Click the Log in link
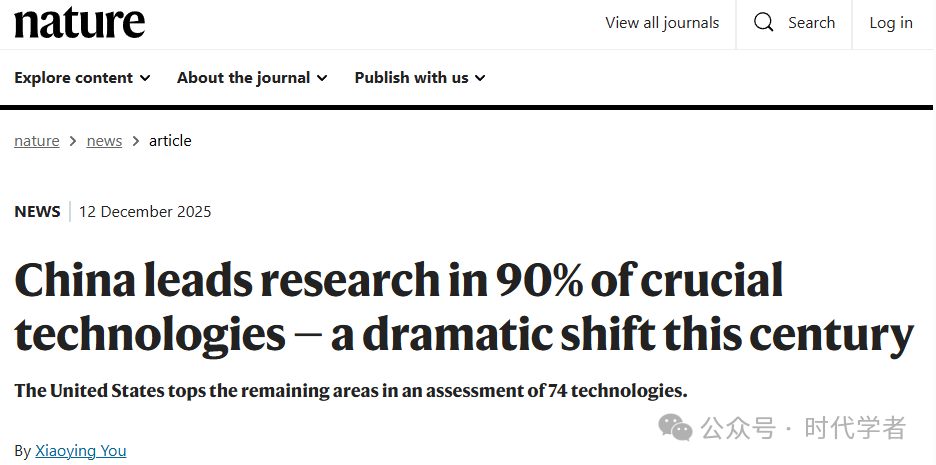Screen dimensions: 936x465 tap(891, 22)
